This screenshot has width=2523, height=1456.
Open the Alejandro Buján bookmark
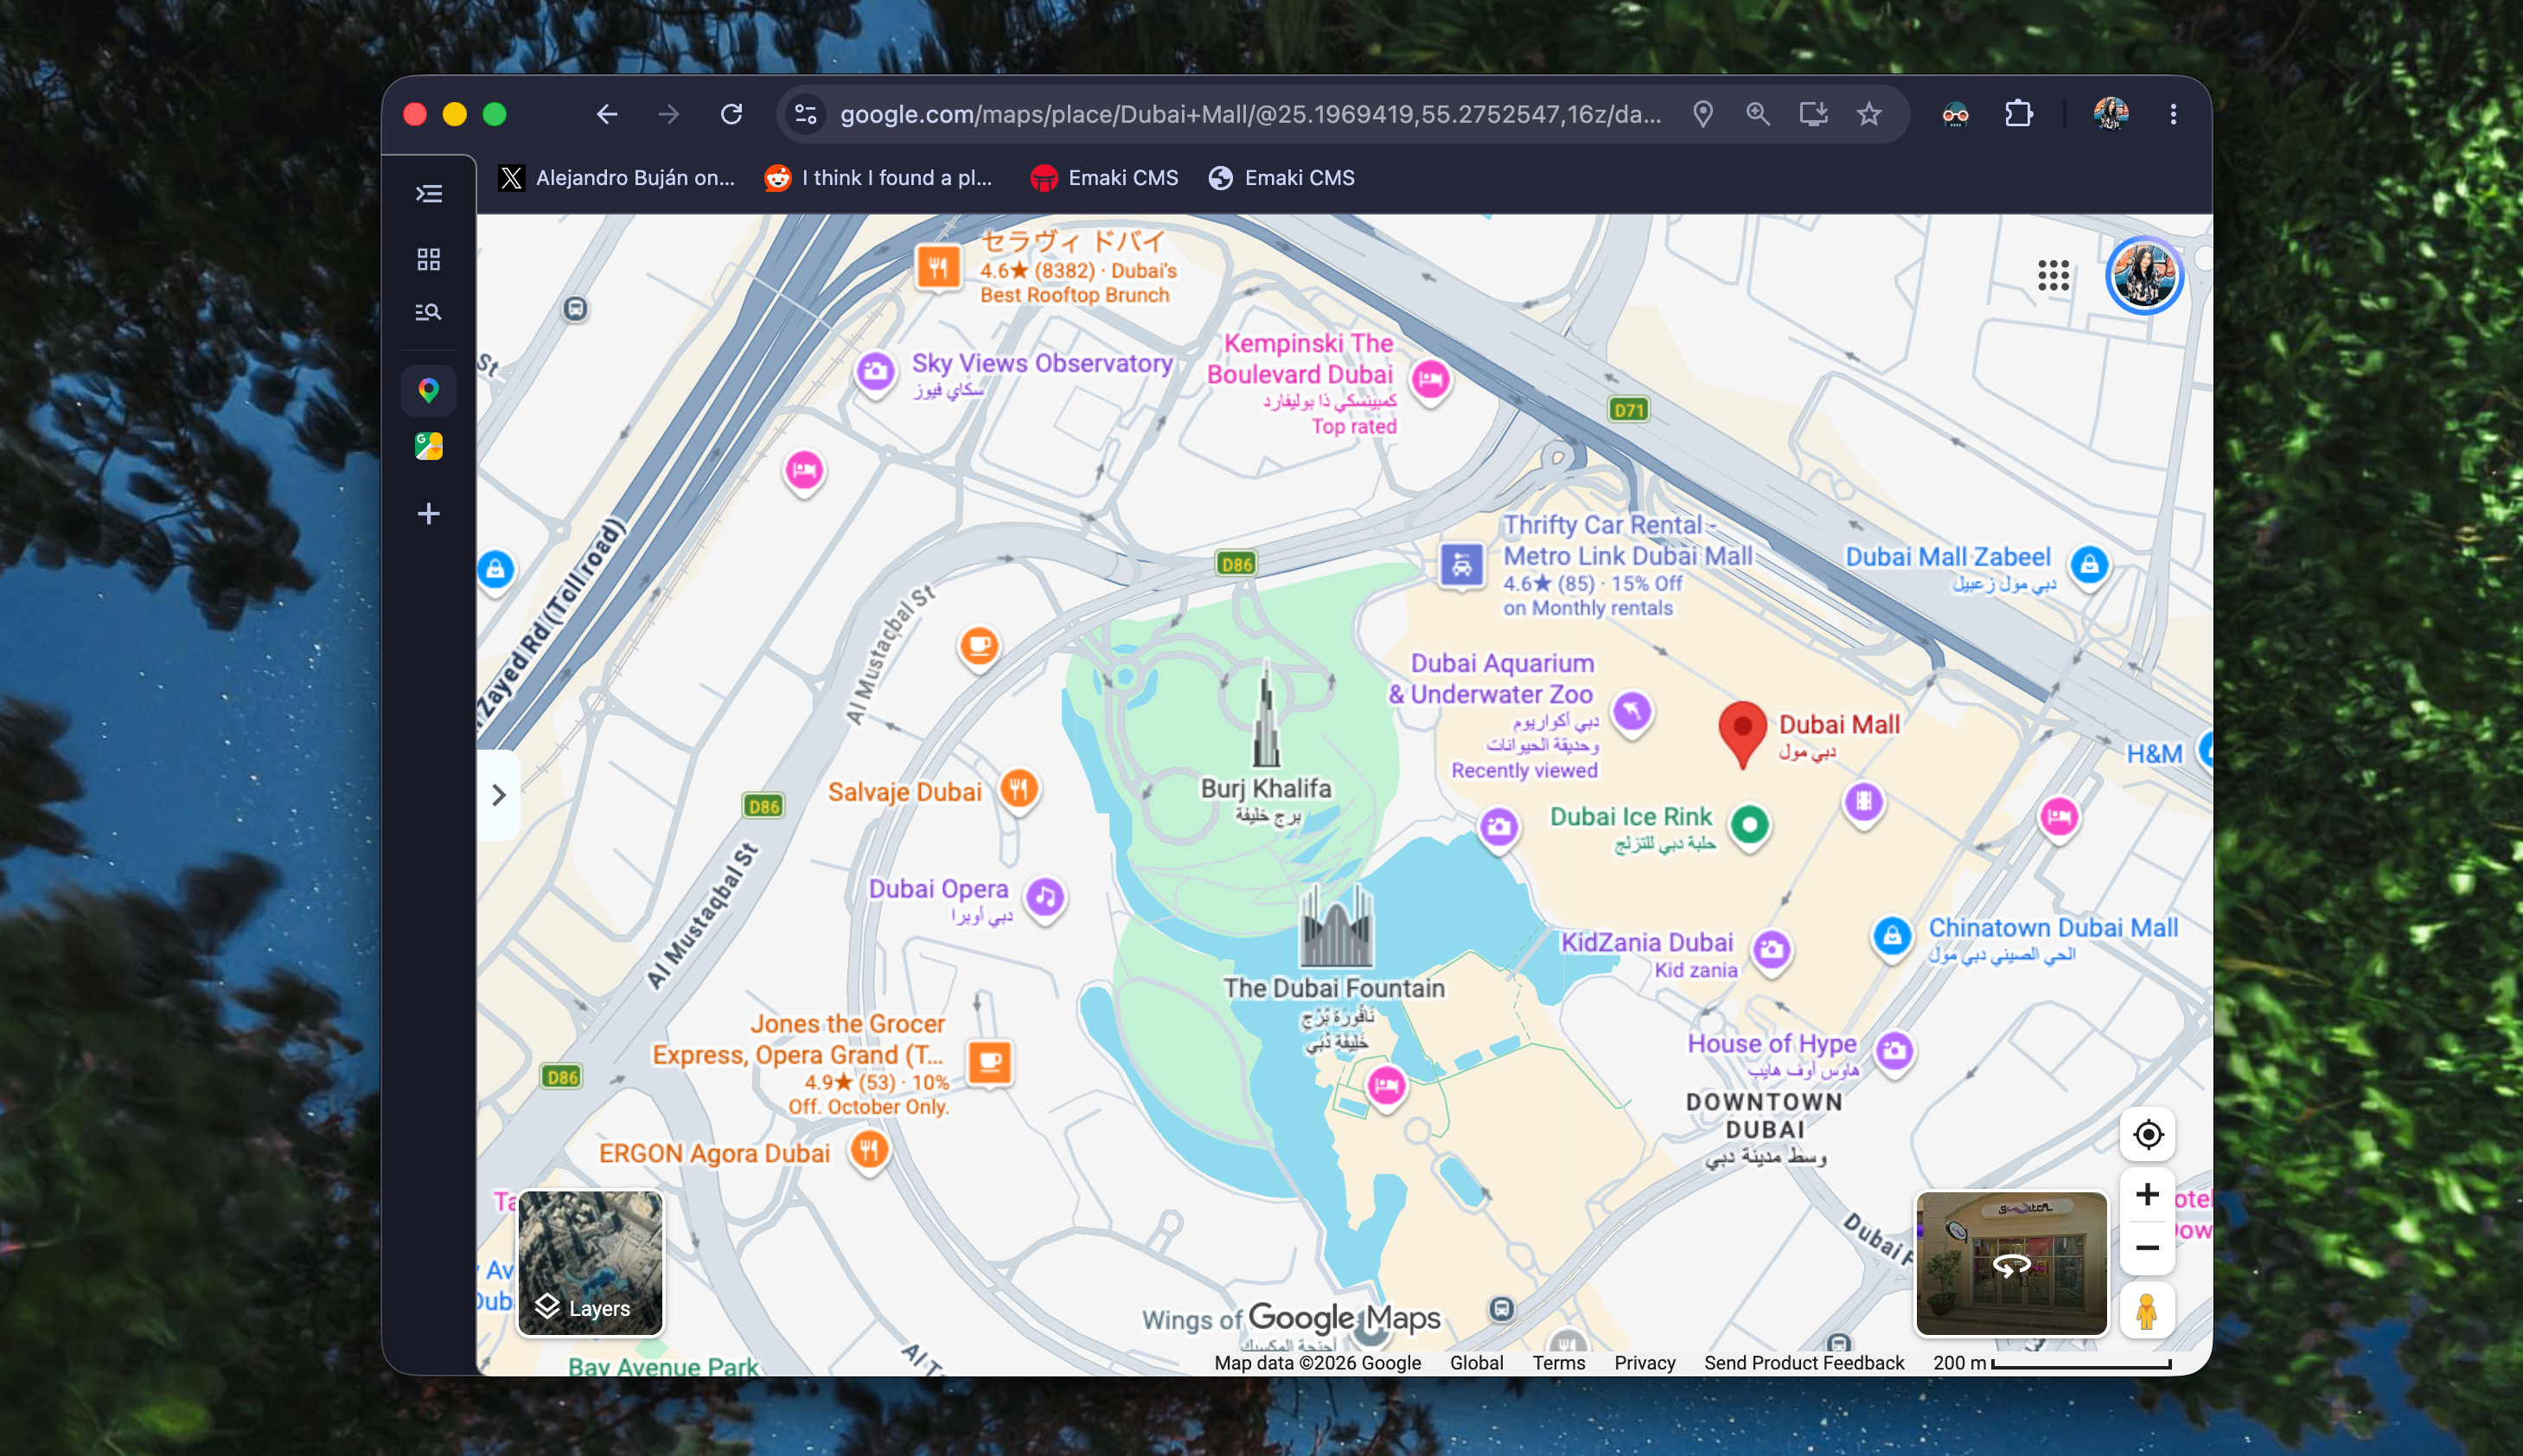point(617,178)
